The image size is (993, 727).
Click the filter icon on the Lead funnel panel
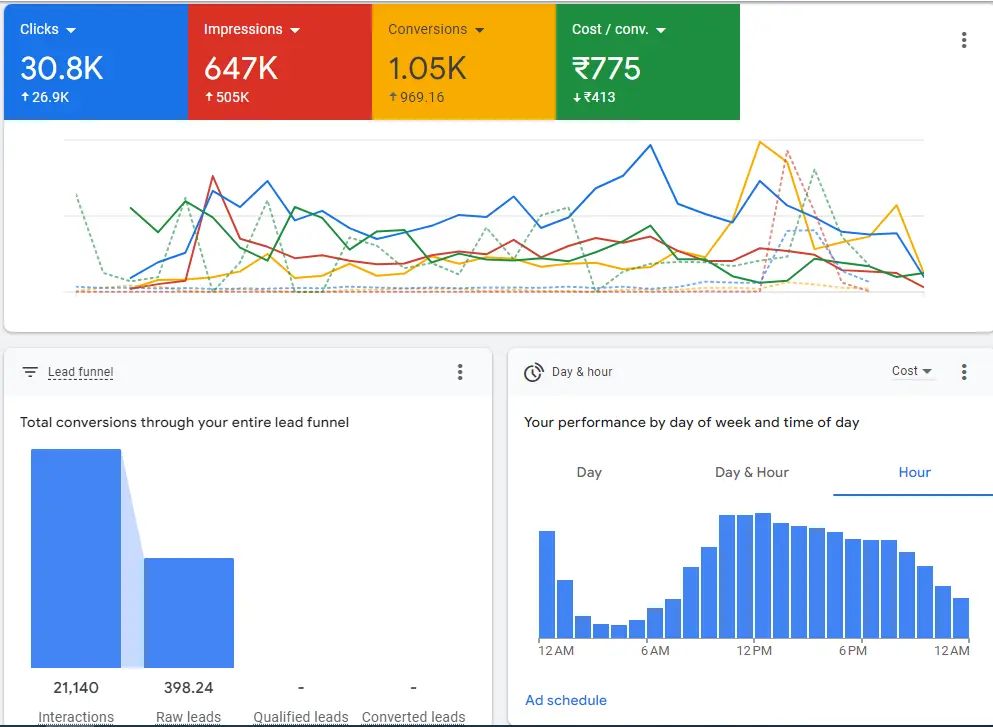pyautogui.click(x=29, y=371)
